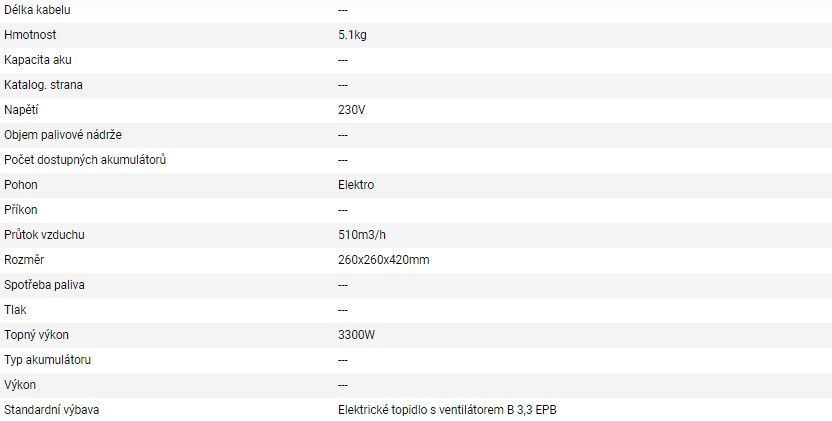
Task: Click the Standardní výbava label
Action: point(51,410)
